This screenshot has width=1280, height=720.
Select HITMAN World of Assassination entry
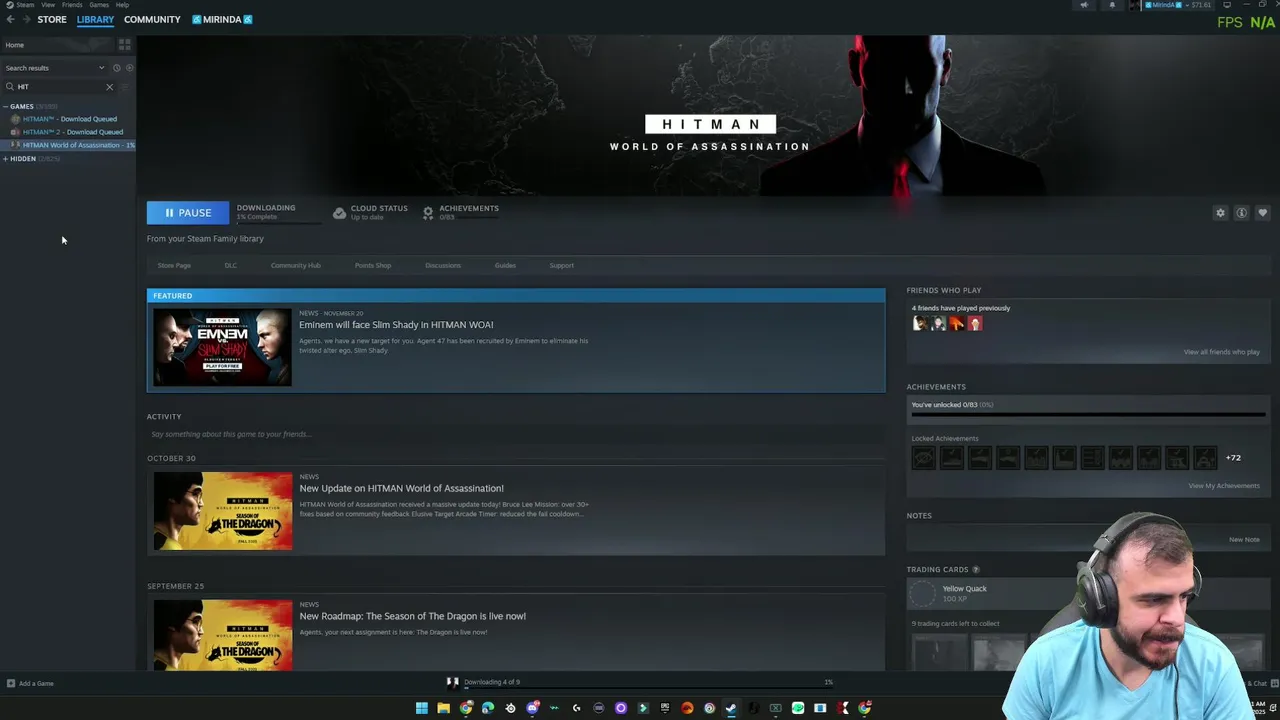(x=69, y=145)
